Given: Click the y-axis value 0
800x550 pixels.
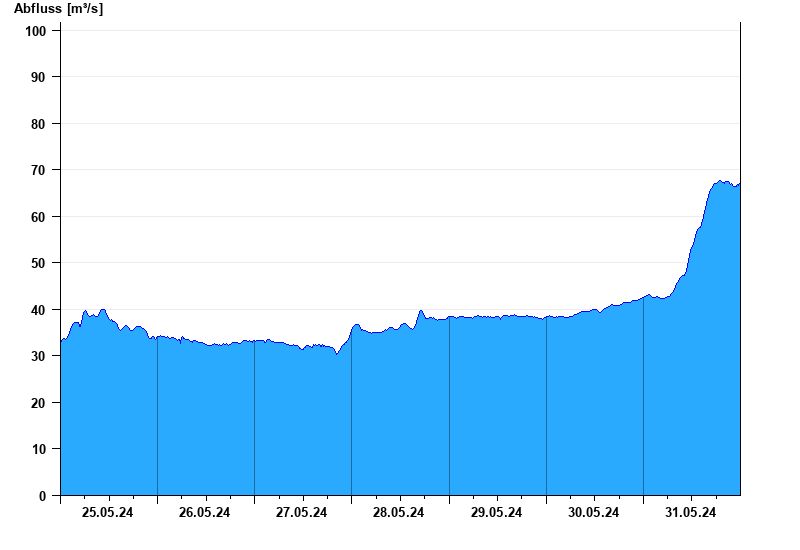Looking at the screenshot, I should 42,496.
